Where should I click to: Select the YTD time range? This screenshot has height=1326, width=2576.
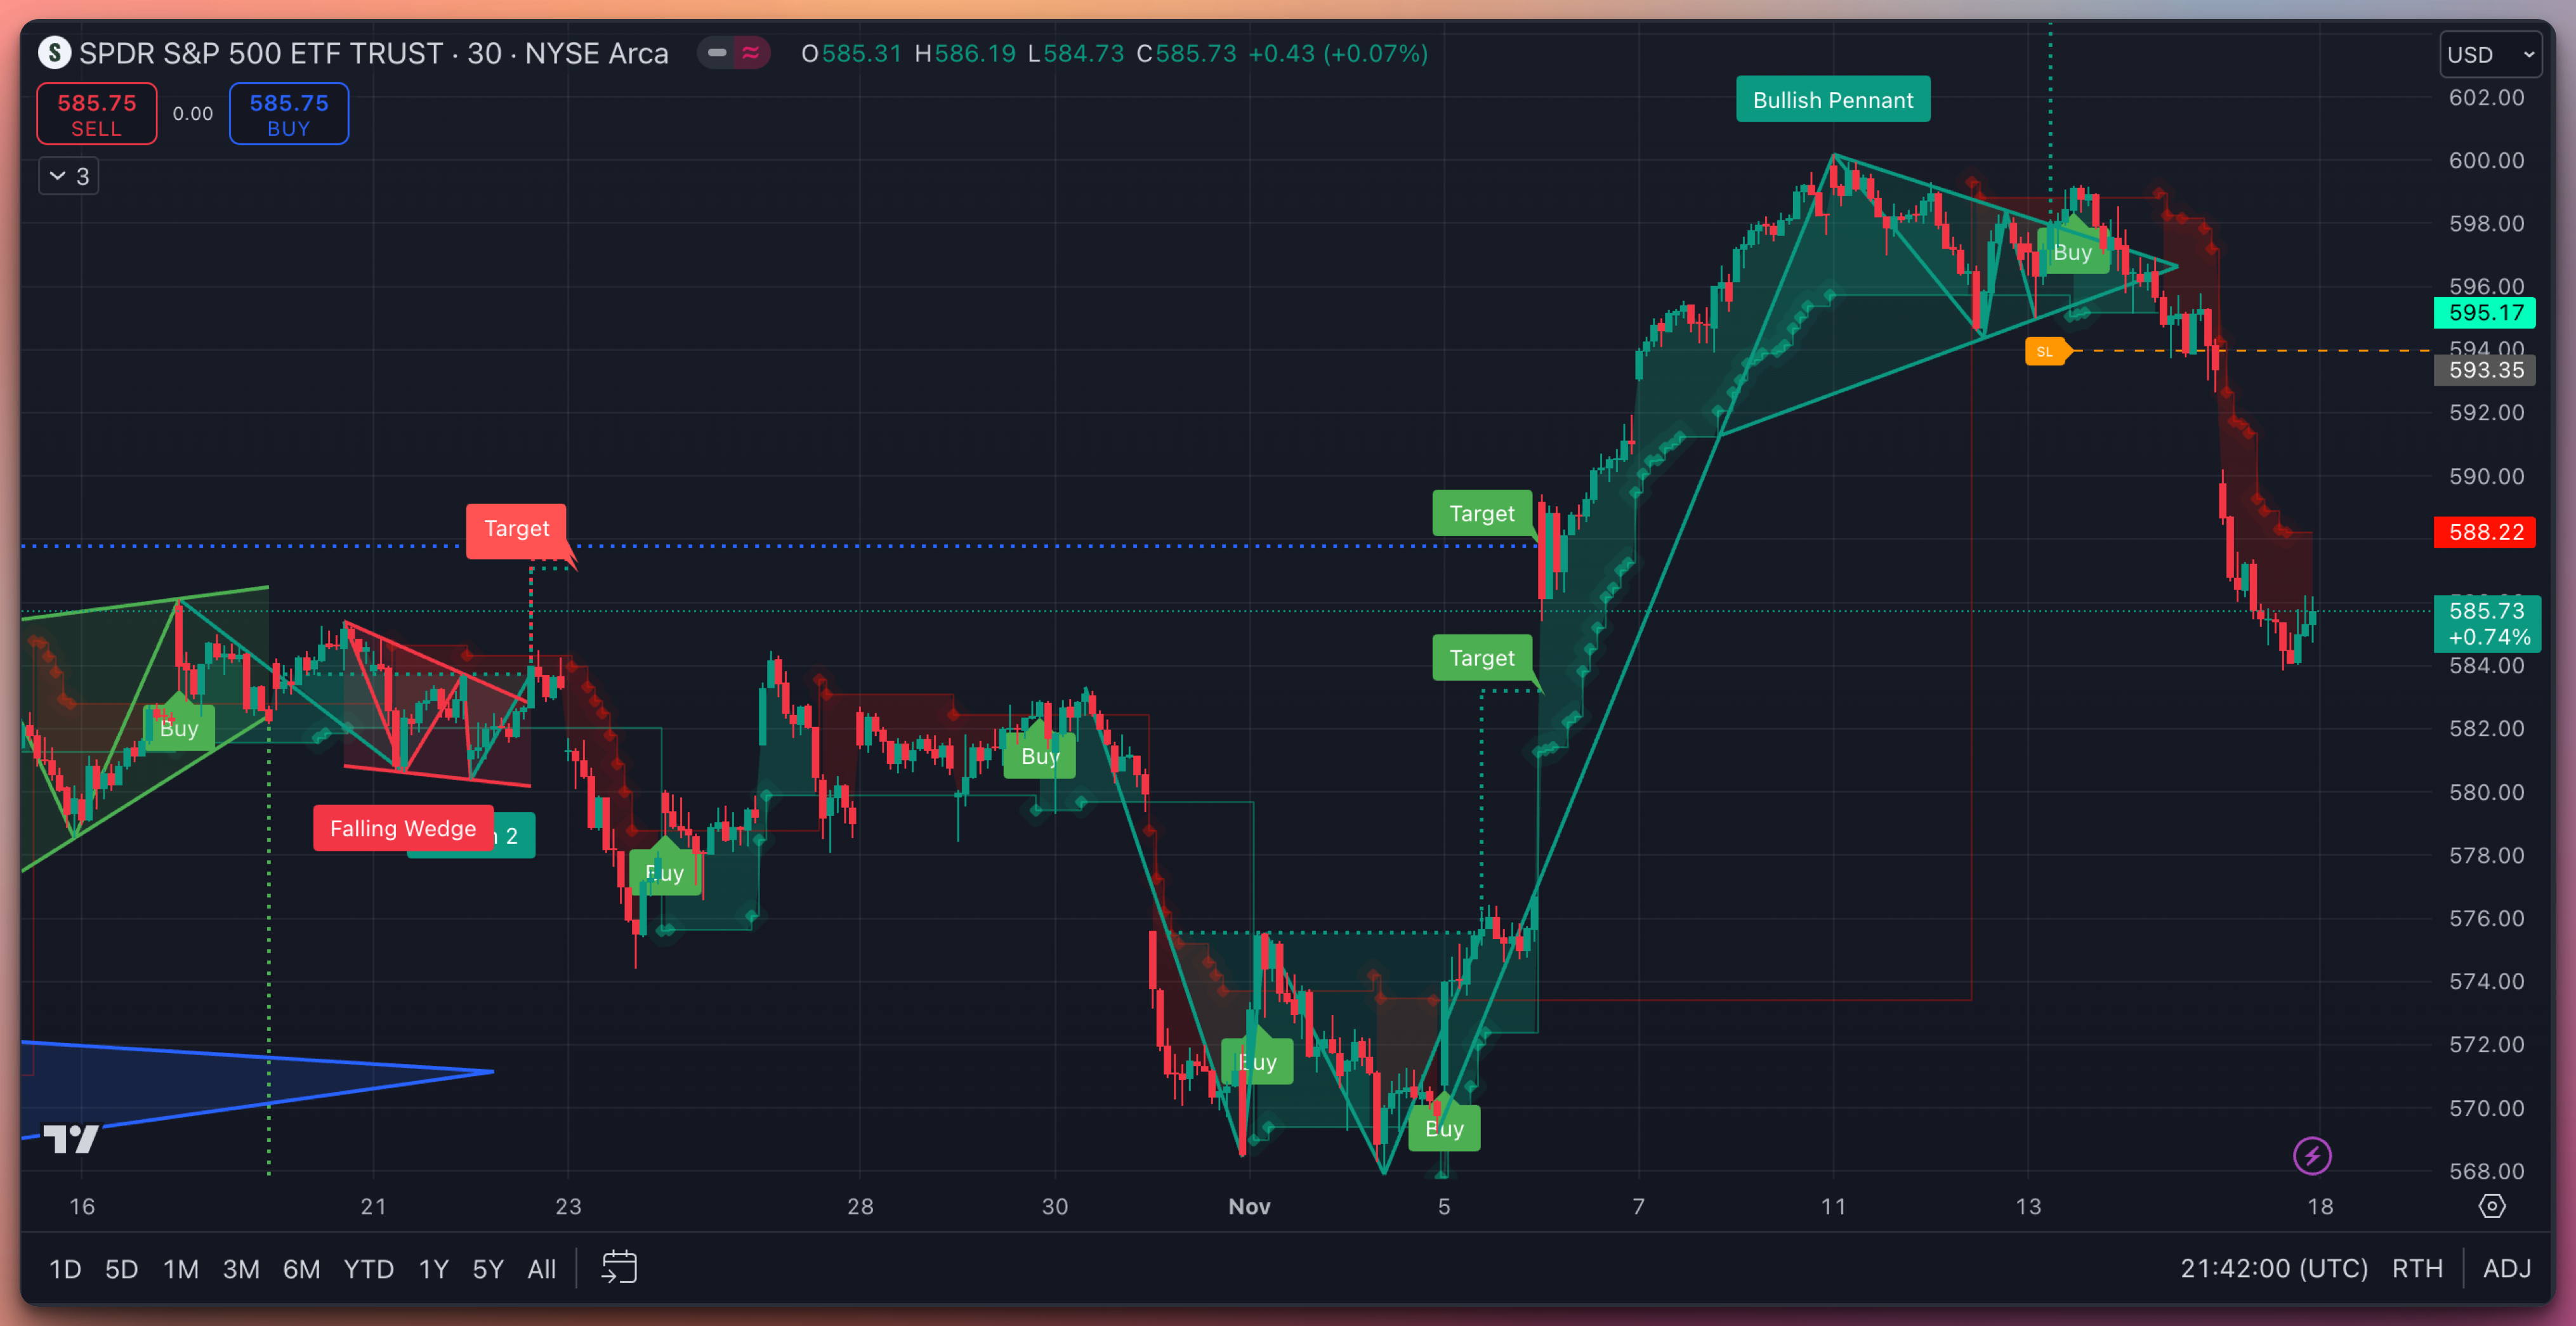click(x=369, y=1269)
